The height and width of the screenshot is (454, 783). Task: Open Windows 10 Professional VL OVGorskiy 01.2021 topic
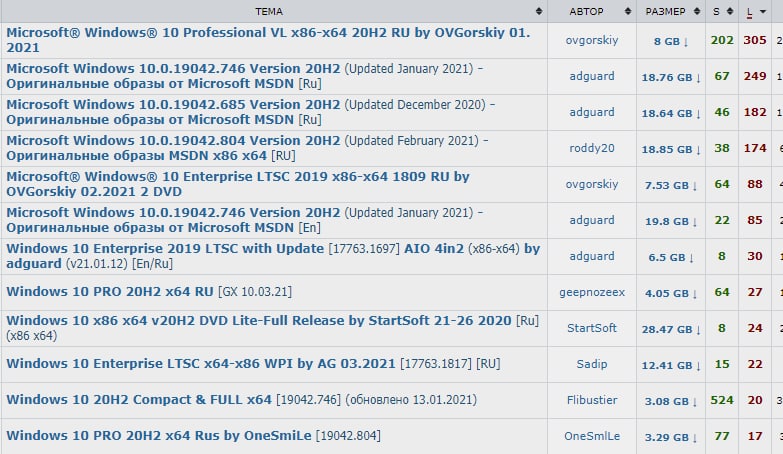click(x=268, y=40)
